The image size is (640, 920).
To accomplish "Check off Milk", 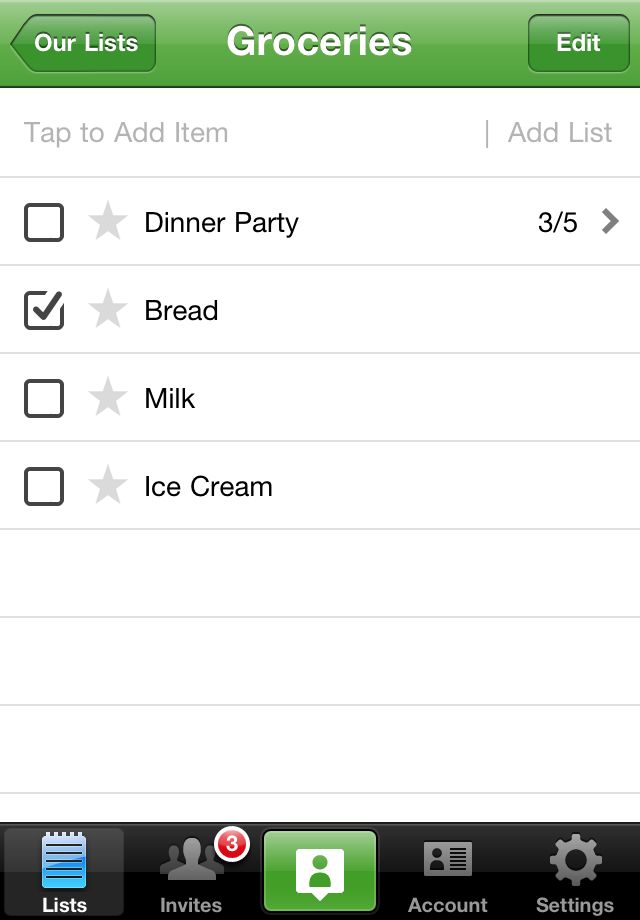I will pos(44,398).
